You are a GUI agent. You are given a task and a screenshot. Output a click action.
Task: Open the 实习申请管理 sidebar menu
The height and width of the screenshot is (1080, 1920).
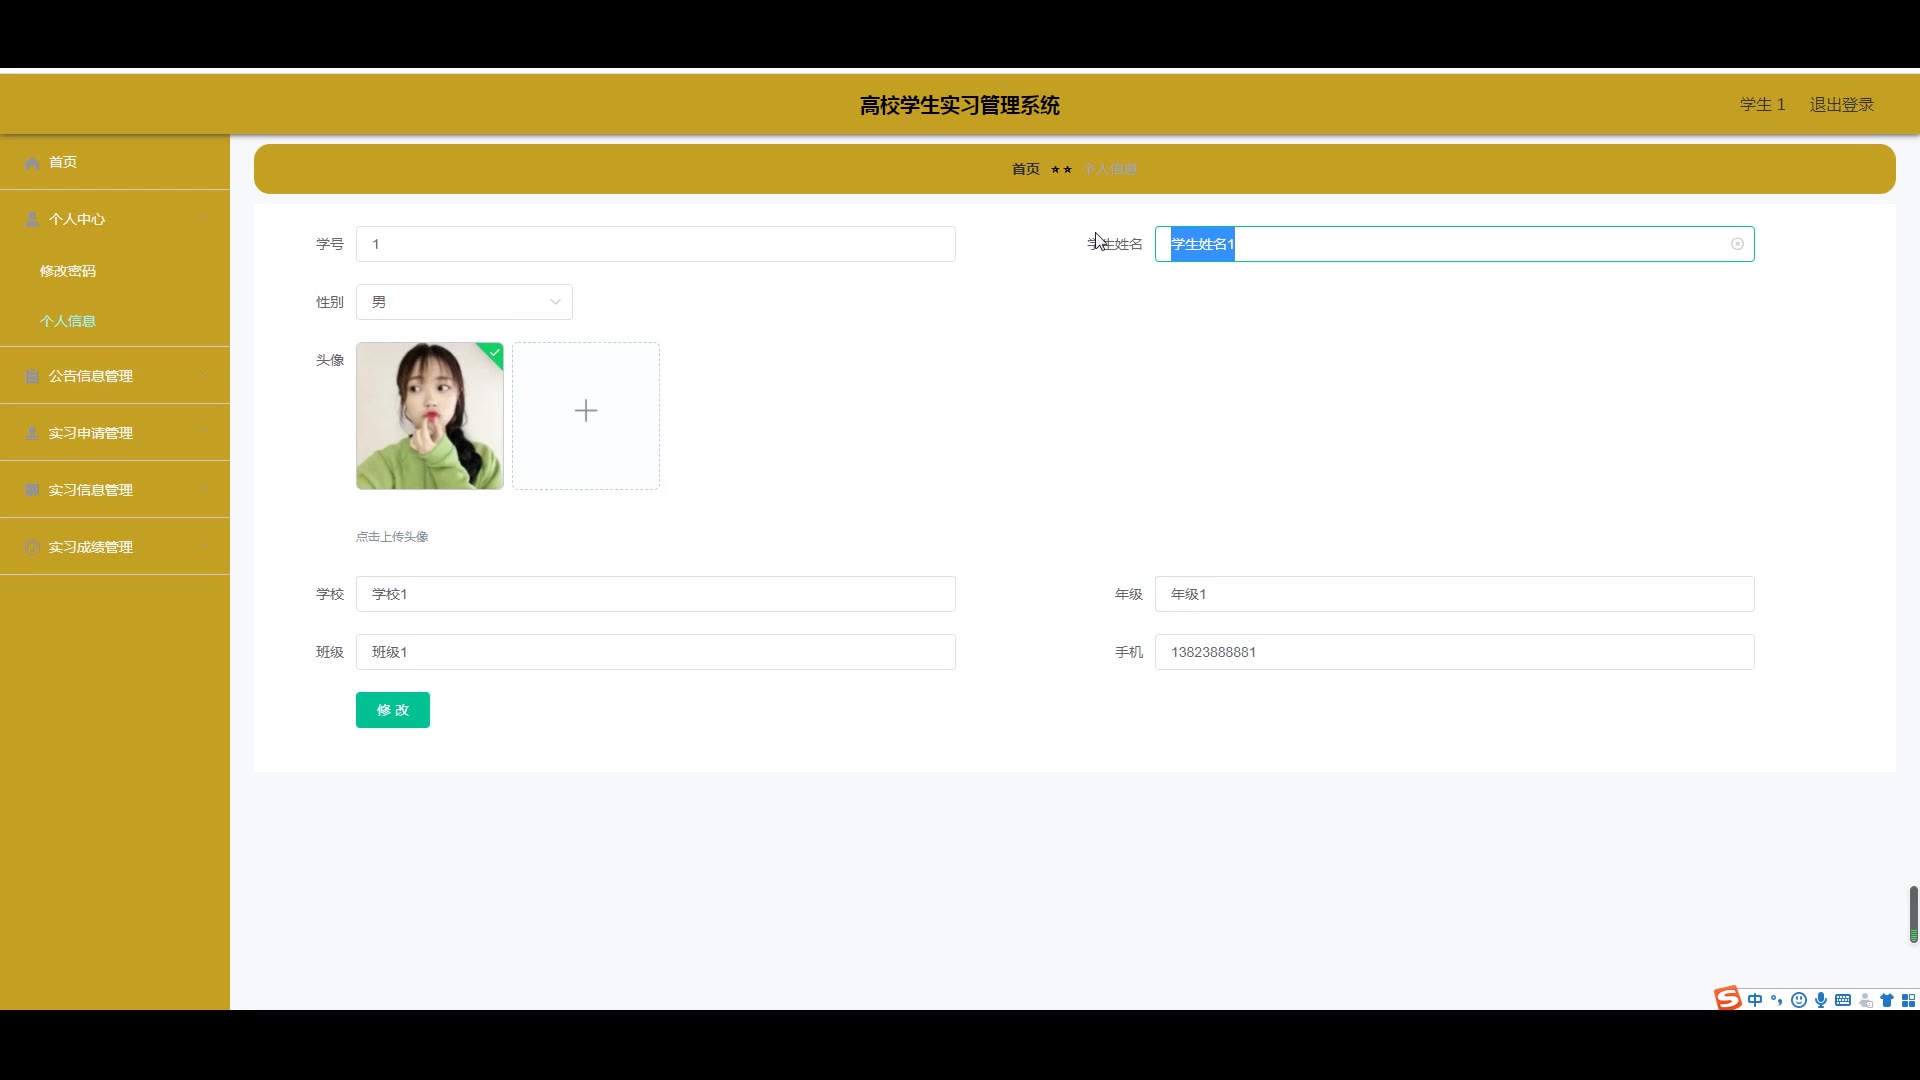point(115,433)
